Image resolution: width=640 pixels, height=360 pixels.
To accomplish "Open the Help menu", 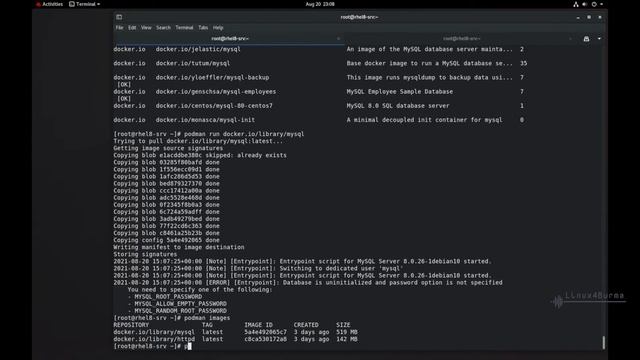I will [x=218, y=28].
